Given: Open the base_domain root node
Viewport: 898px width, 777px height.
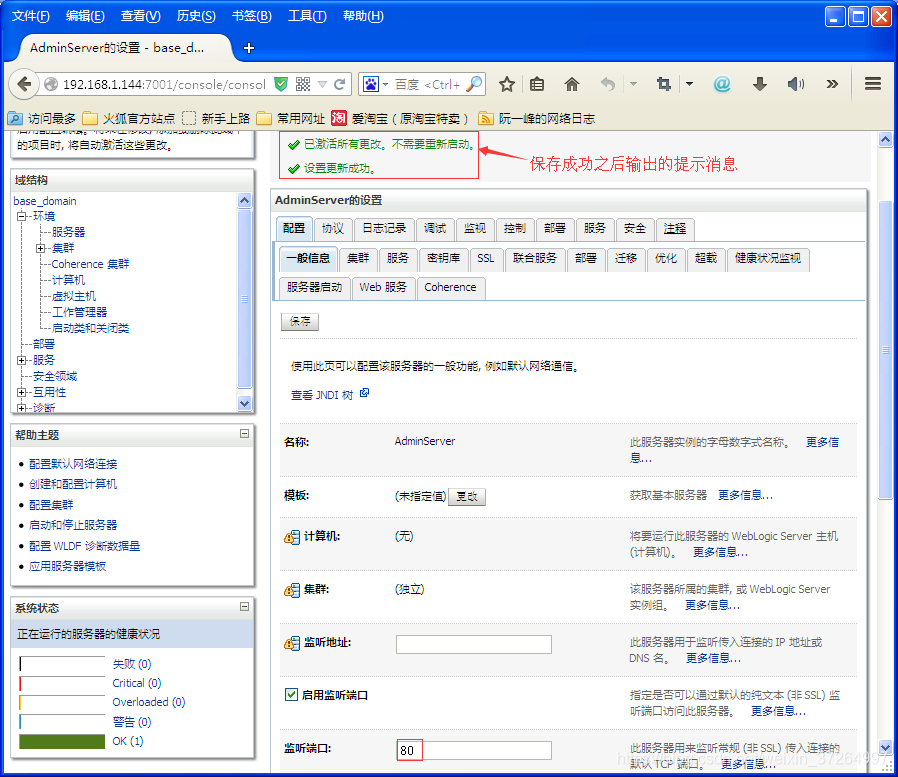Looking at the screenshot, I should pyautogui.click(x=45, y=201).
